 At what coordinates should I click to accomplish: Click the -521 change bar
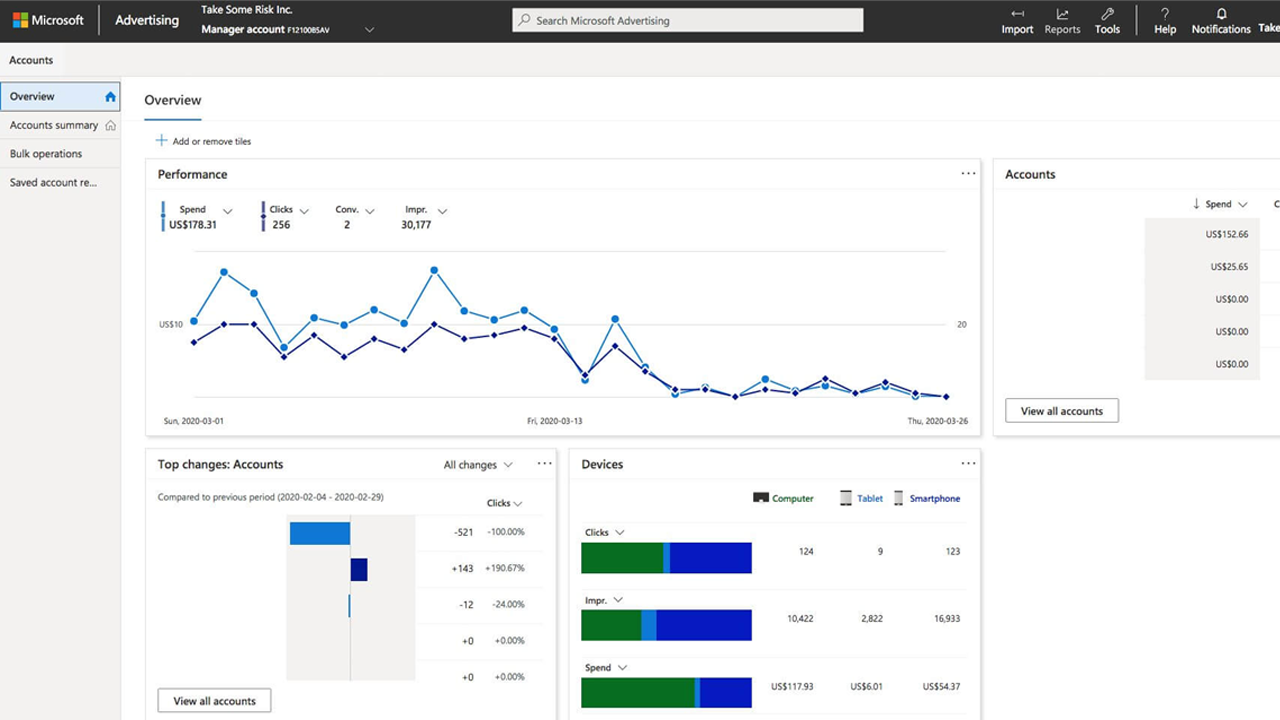(320, 533)
